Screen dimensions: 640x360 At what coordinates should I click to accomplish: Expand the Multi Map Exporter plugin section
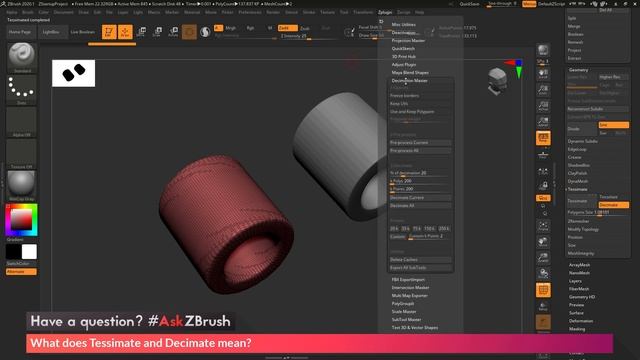(x=410, y=296)
